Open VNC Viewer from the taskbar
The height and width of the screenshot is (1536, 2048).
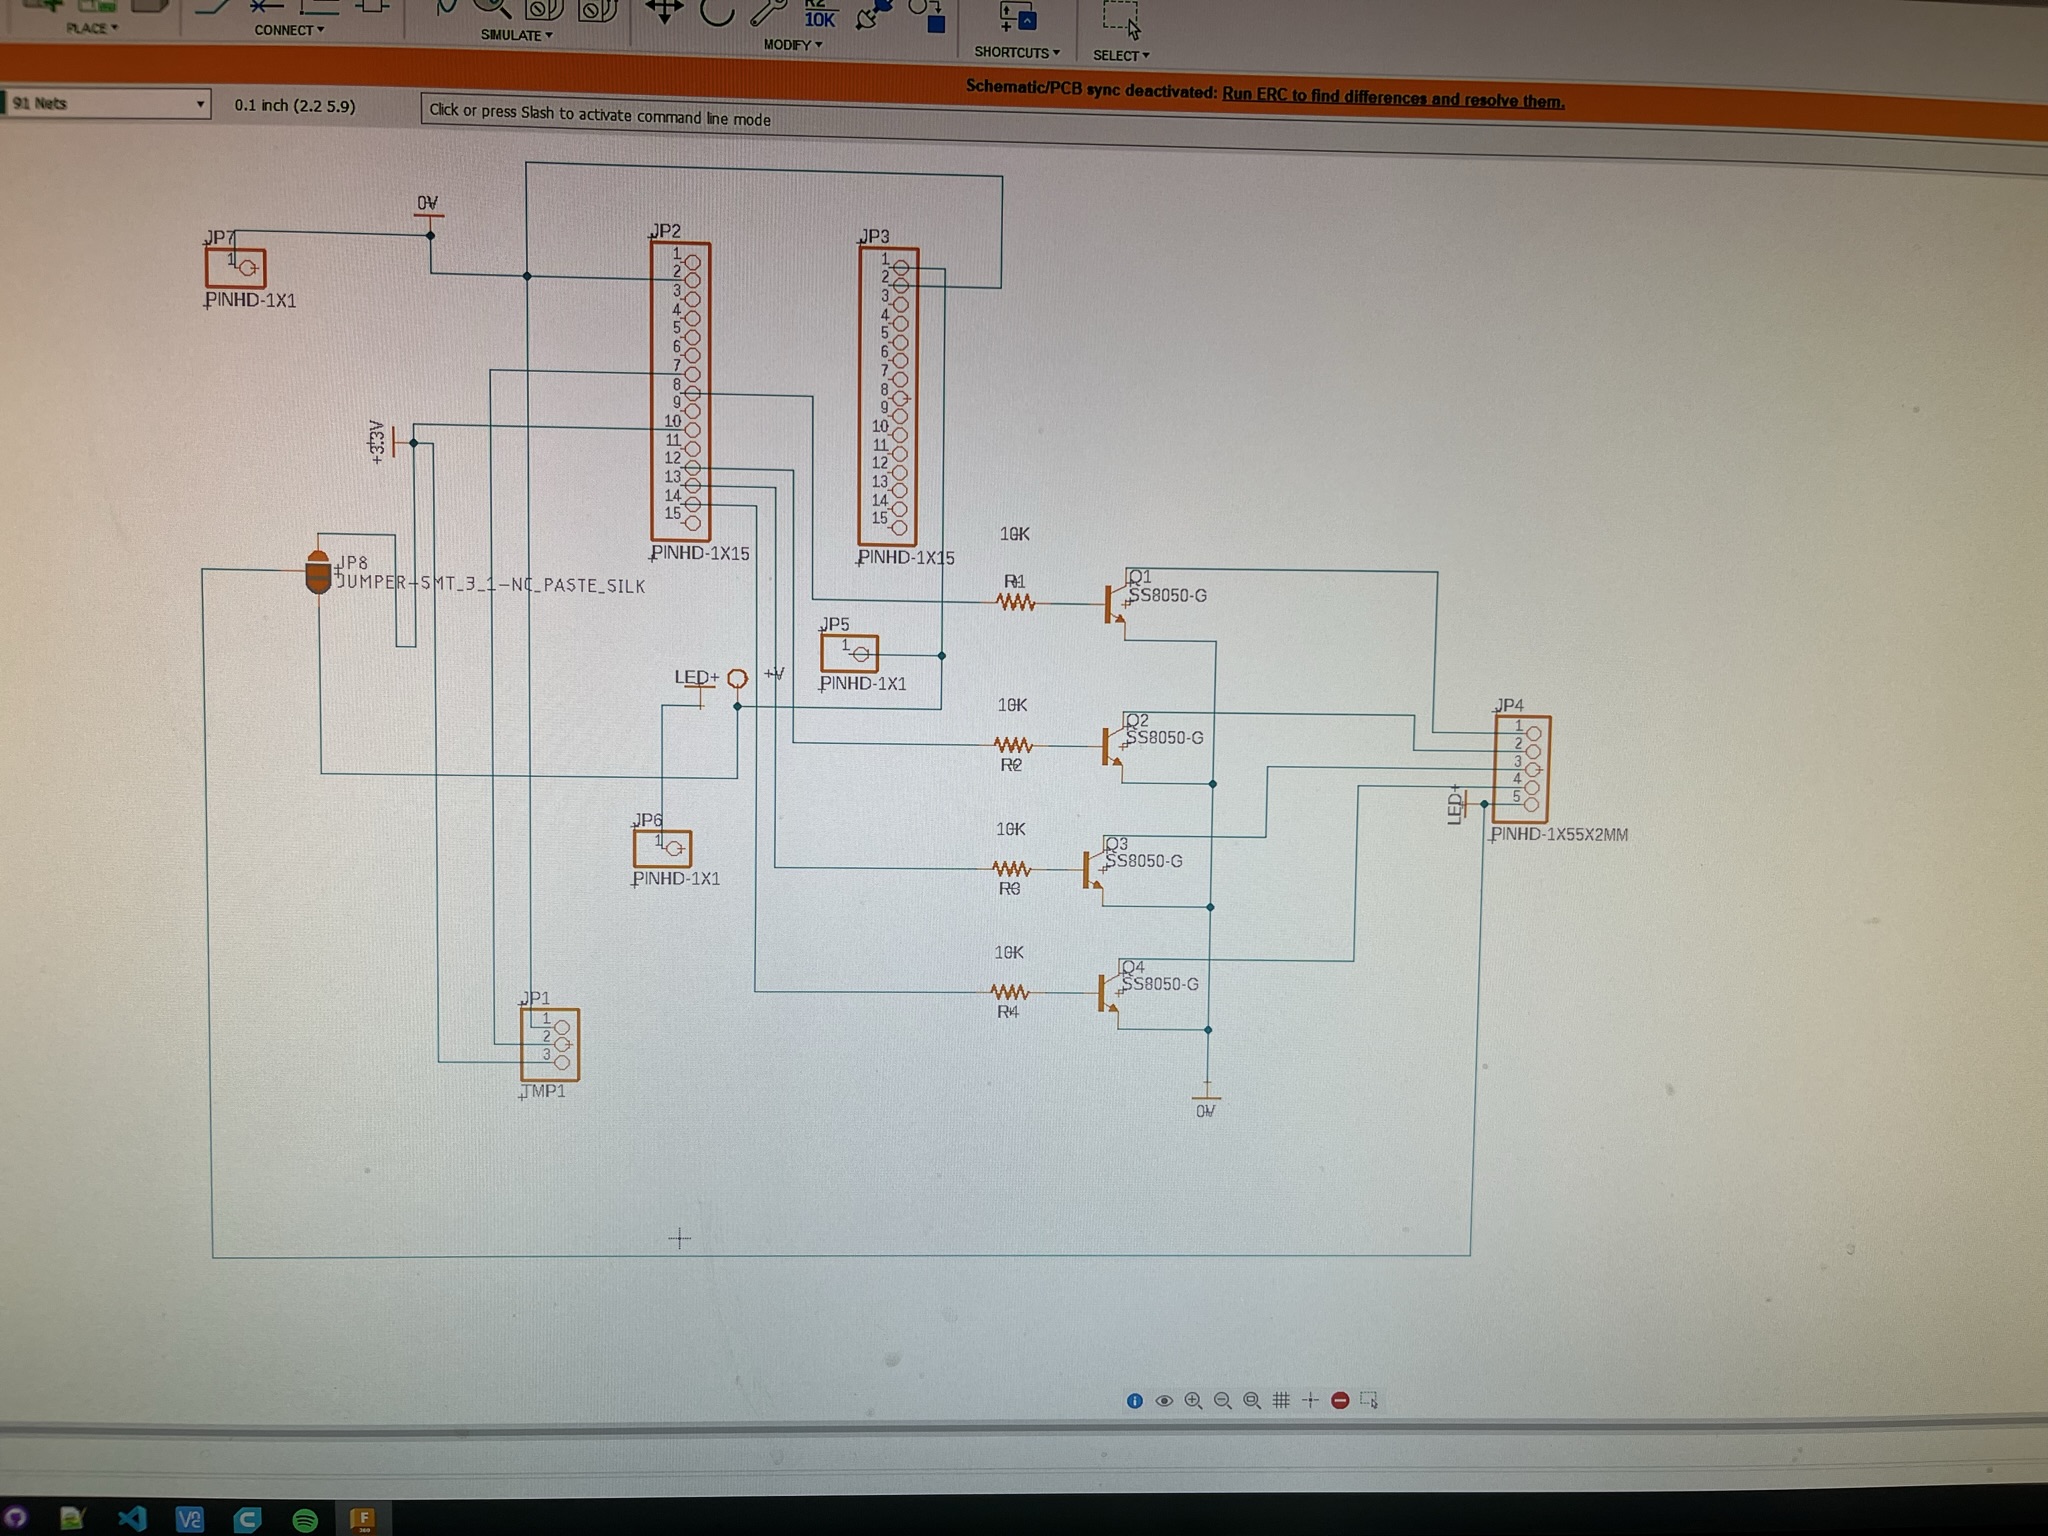click(x=190, y=1520)
